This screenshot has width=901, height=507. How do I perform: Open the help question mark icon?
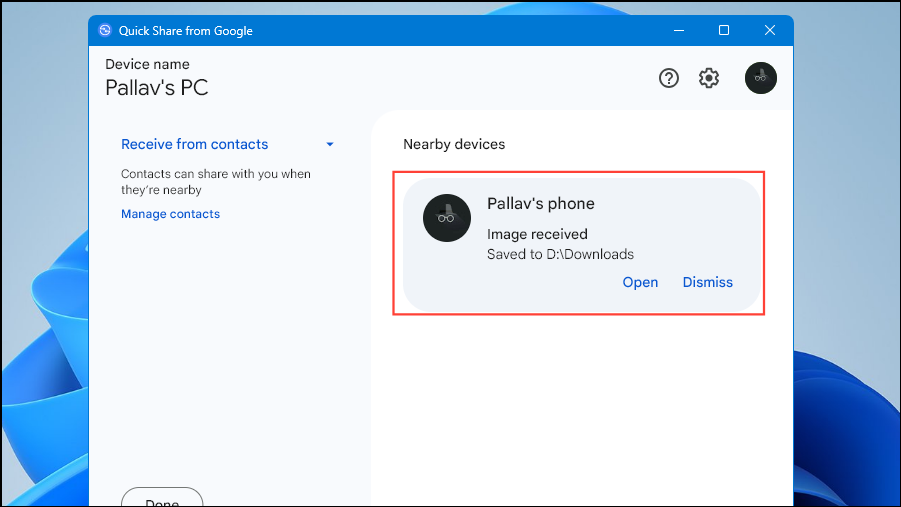click(668, 78)
